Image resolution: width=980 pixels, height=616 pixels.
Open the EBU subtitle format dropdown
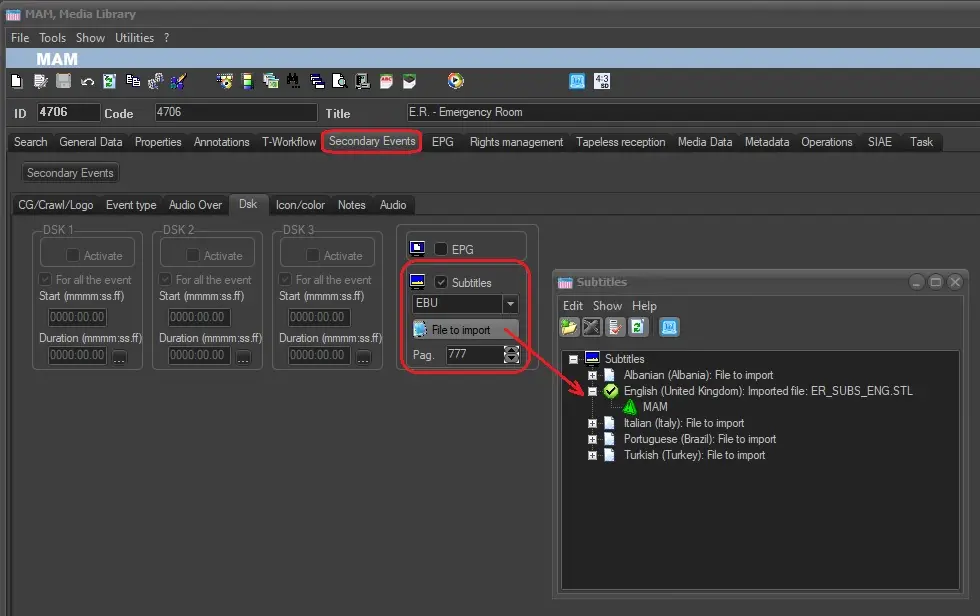510,304
